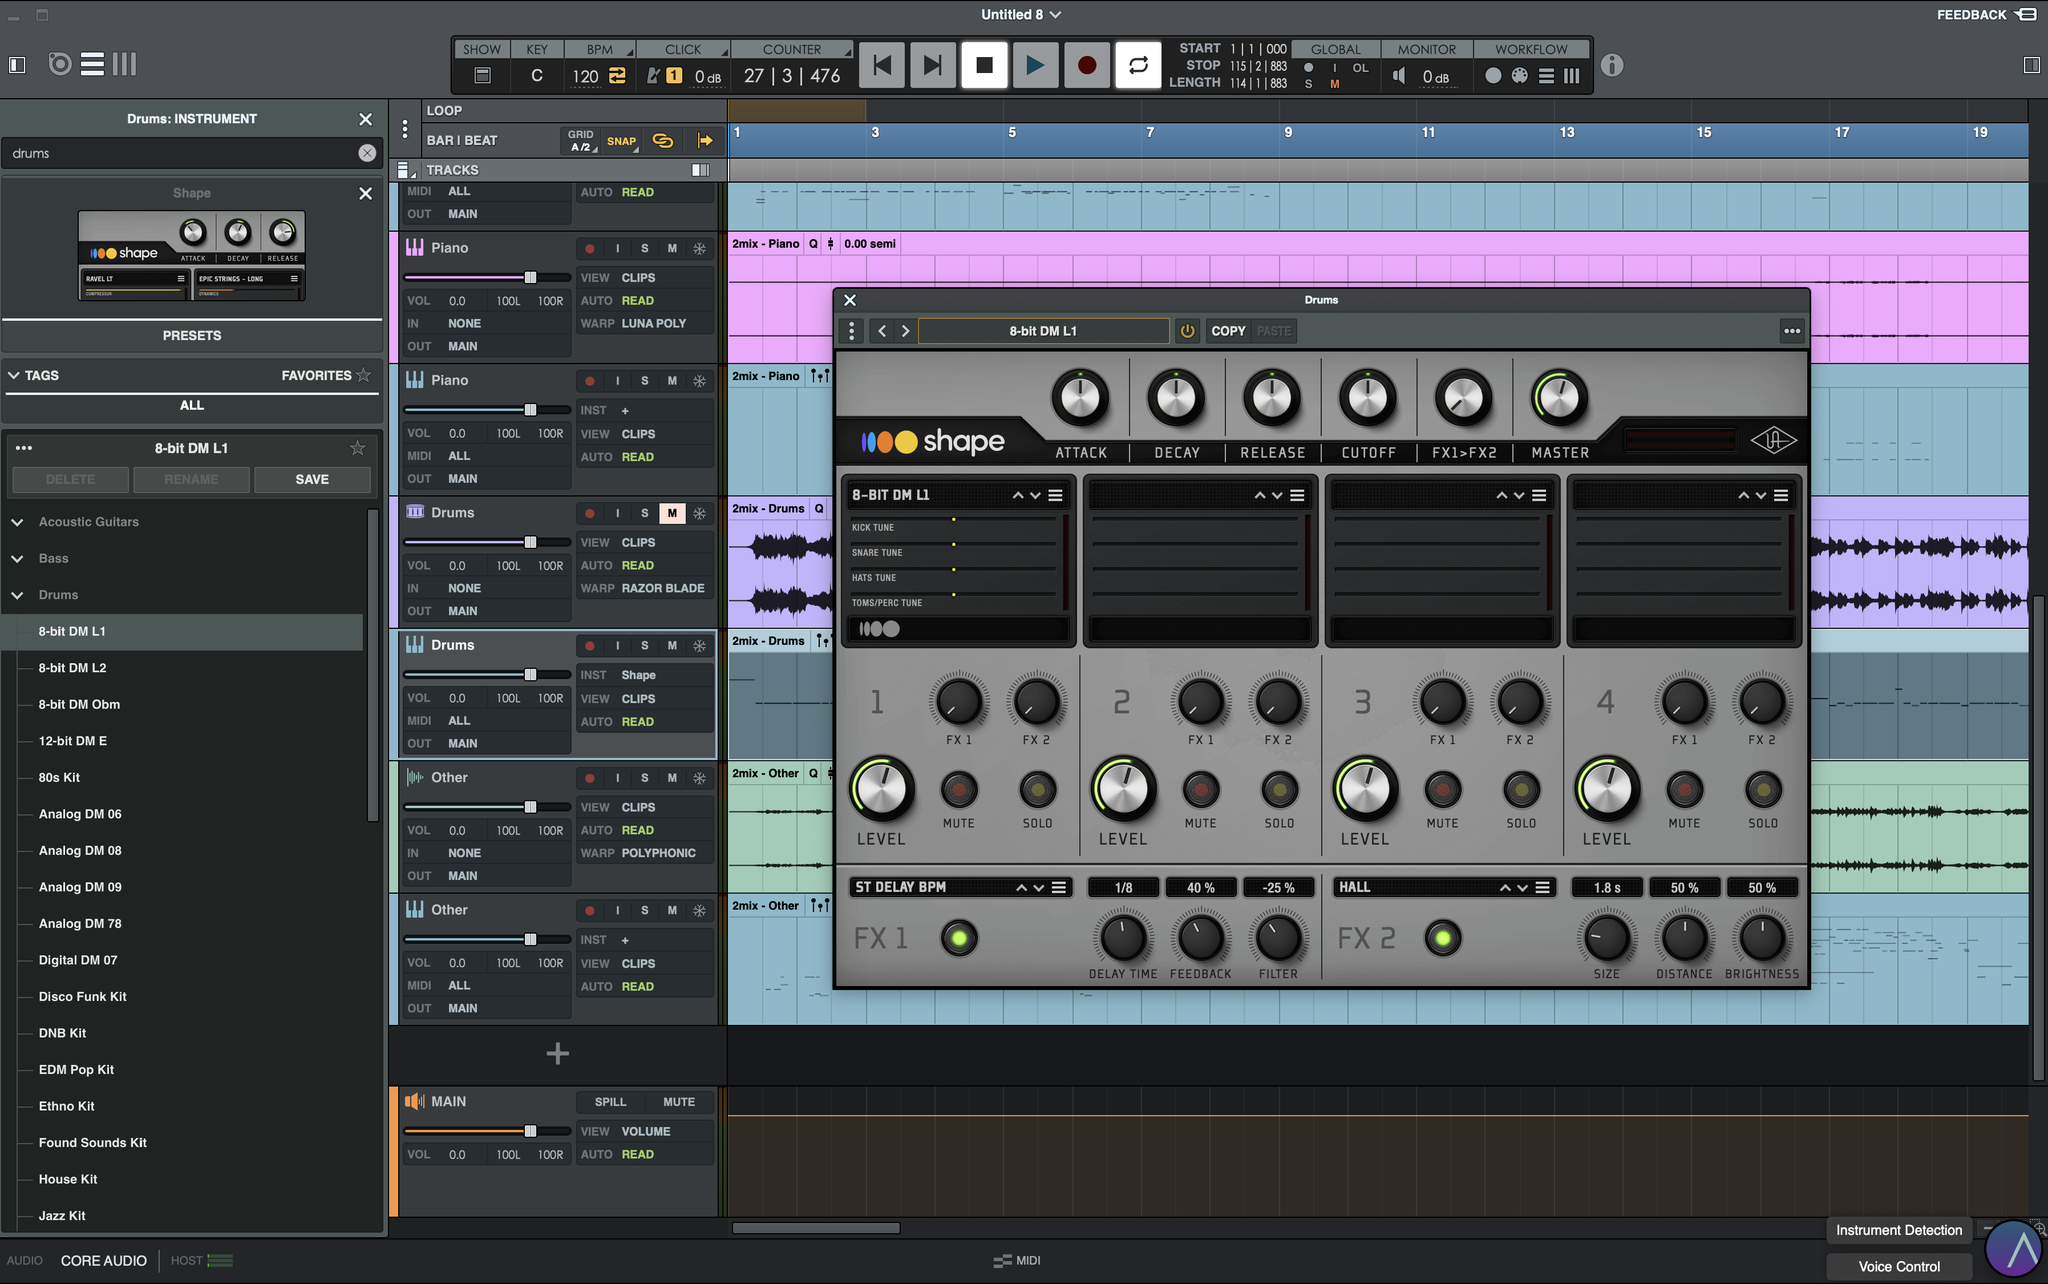The image size is (2048, 1284).
Task: Arm record on the first Other track
Action: click(589, 778)
